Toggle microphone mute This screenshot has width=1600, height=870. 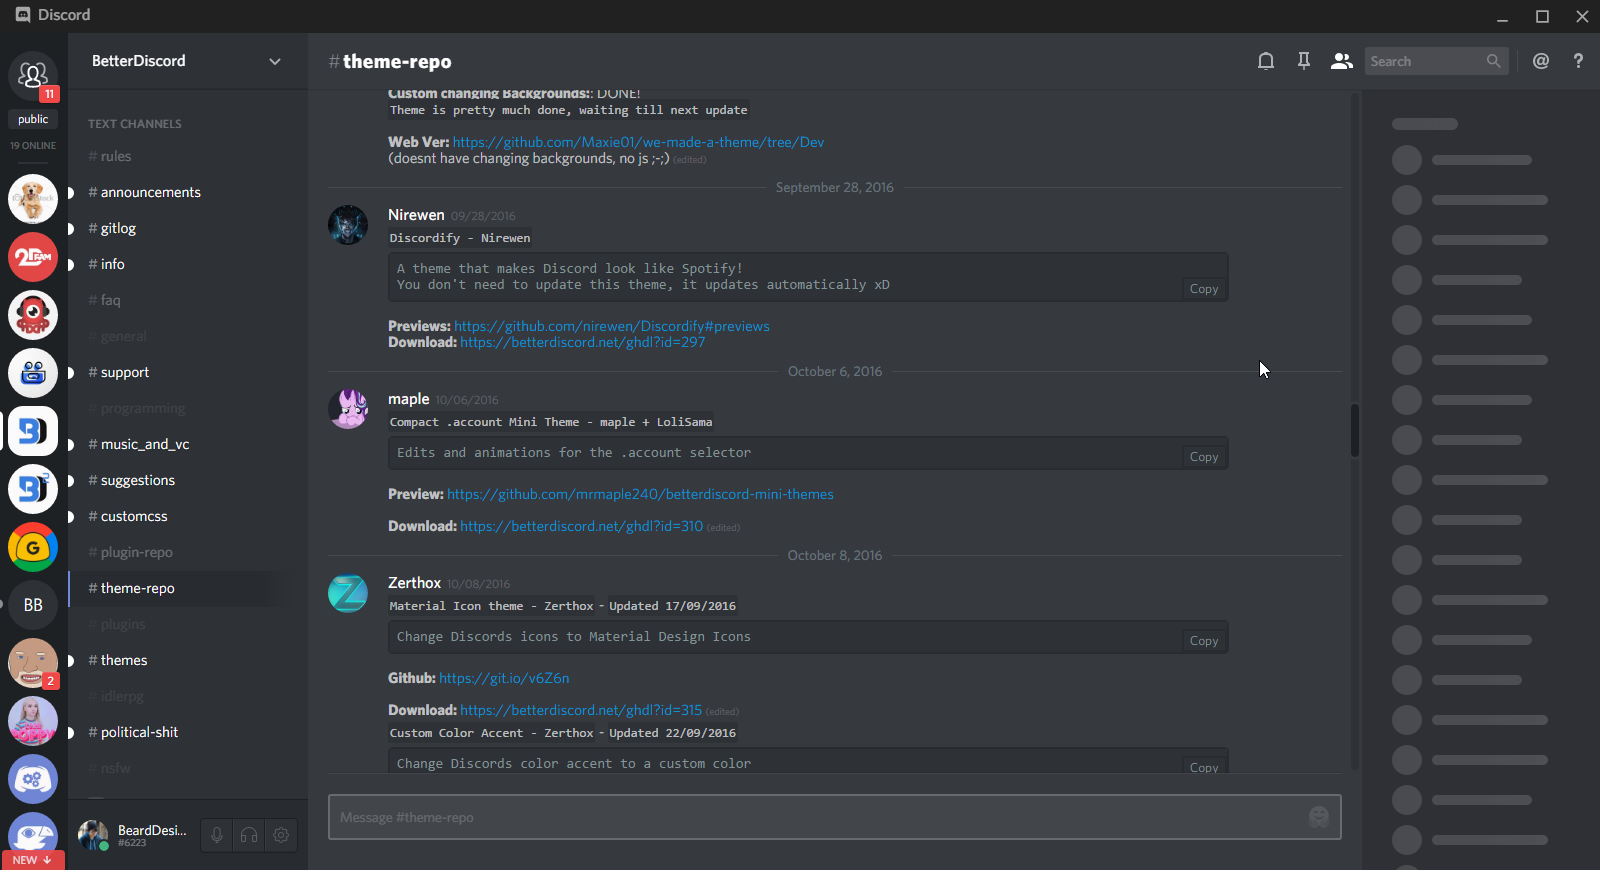tap(217, 835)
